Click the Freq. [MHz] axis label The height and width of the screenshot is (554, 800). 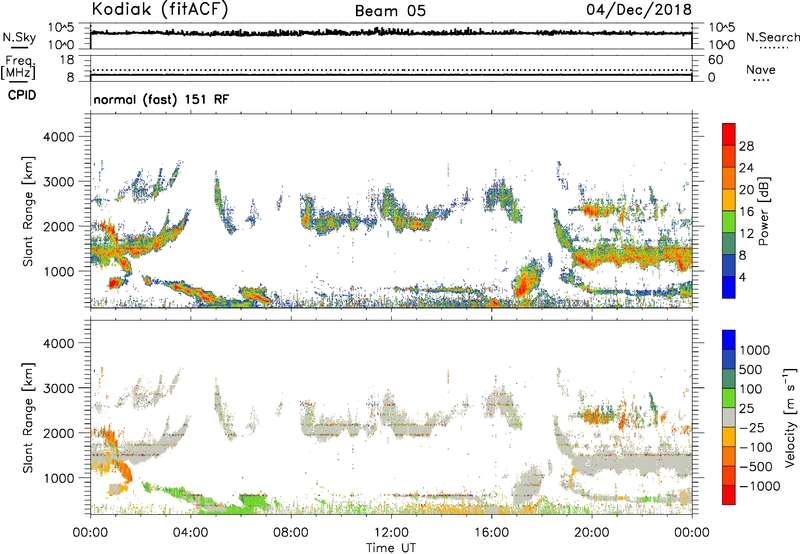click(x=18, y=67)
